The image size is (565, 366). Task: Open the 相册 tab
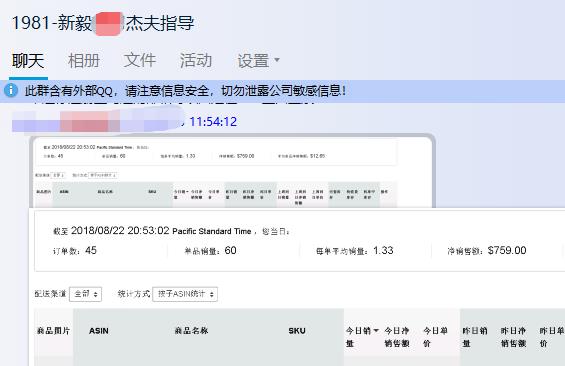84,61
